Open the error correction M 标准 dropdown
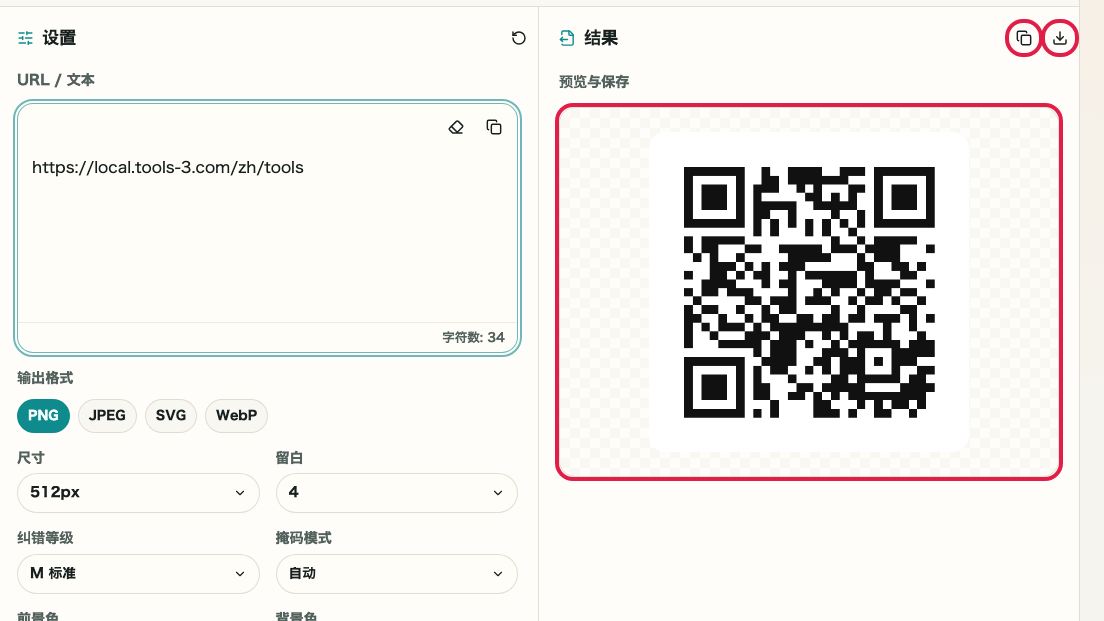The image size is (1104, 621). (138, 574)
